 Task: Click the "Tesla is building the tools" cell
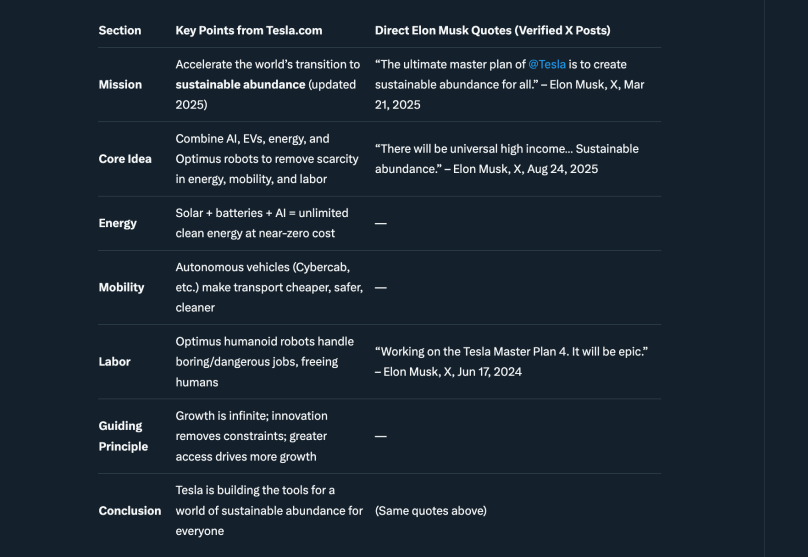pos(255,490)
